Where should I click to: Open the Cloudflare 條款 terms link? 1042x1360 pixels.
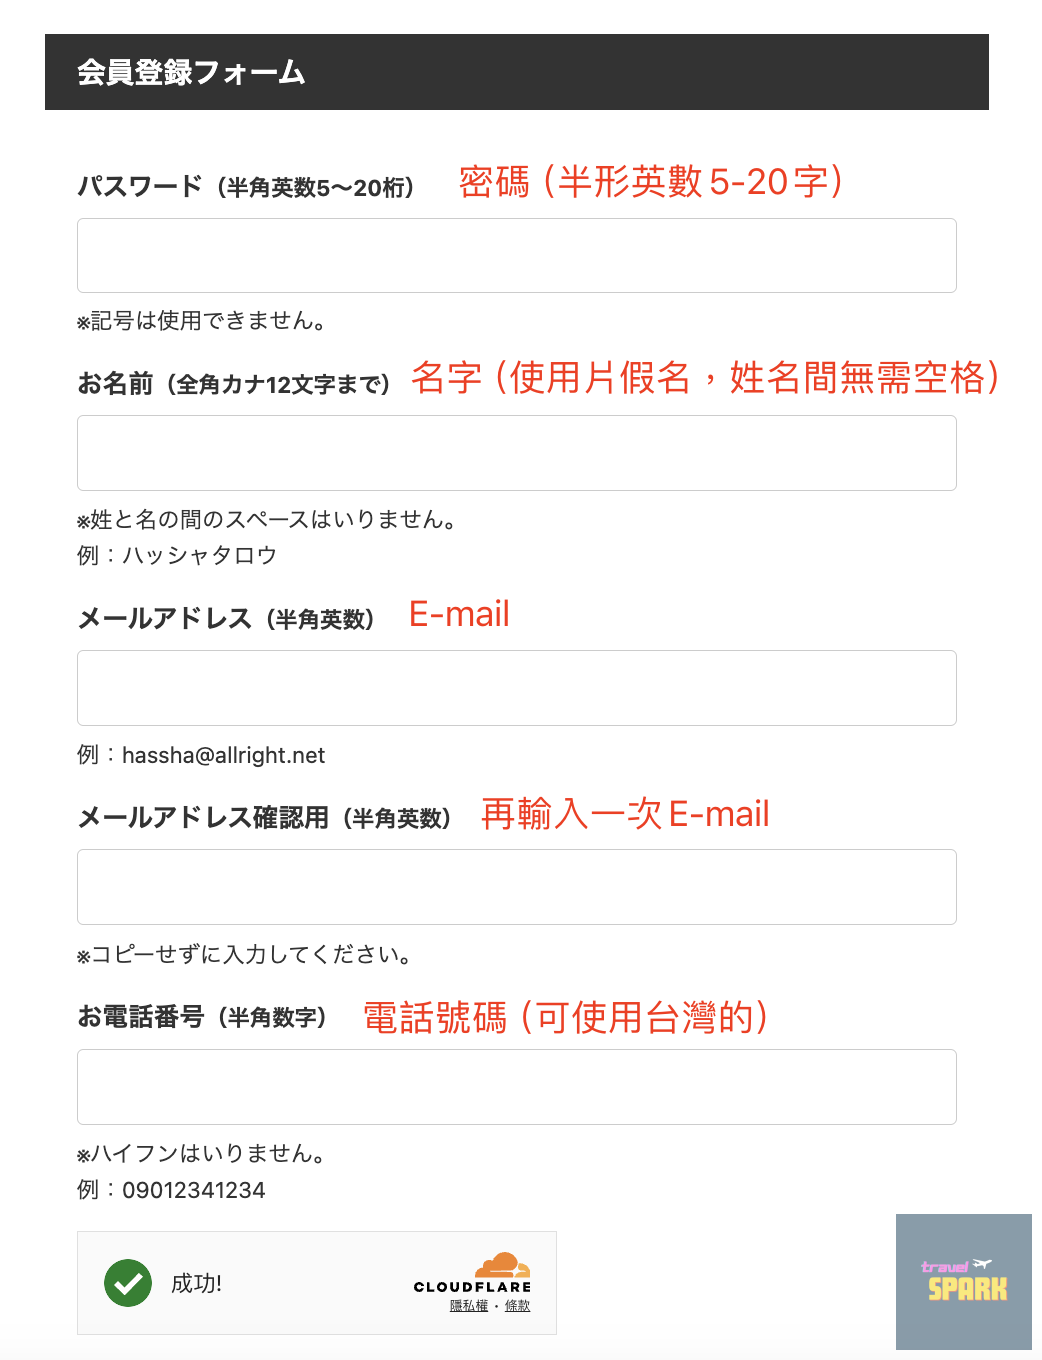(x=517, y=1306)
